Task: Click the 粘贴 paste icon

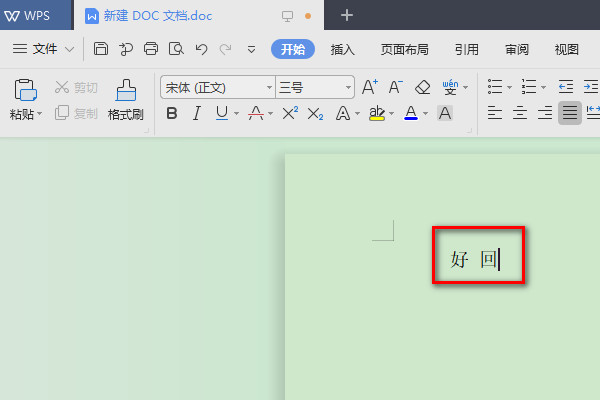Action: 25,90
